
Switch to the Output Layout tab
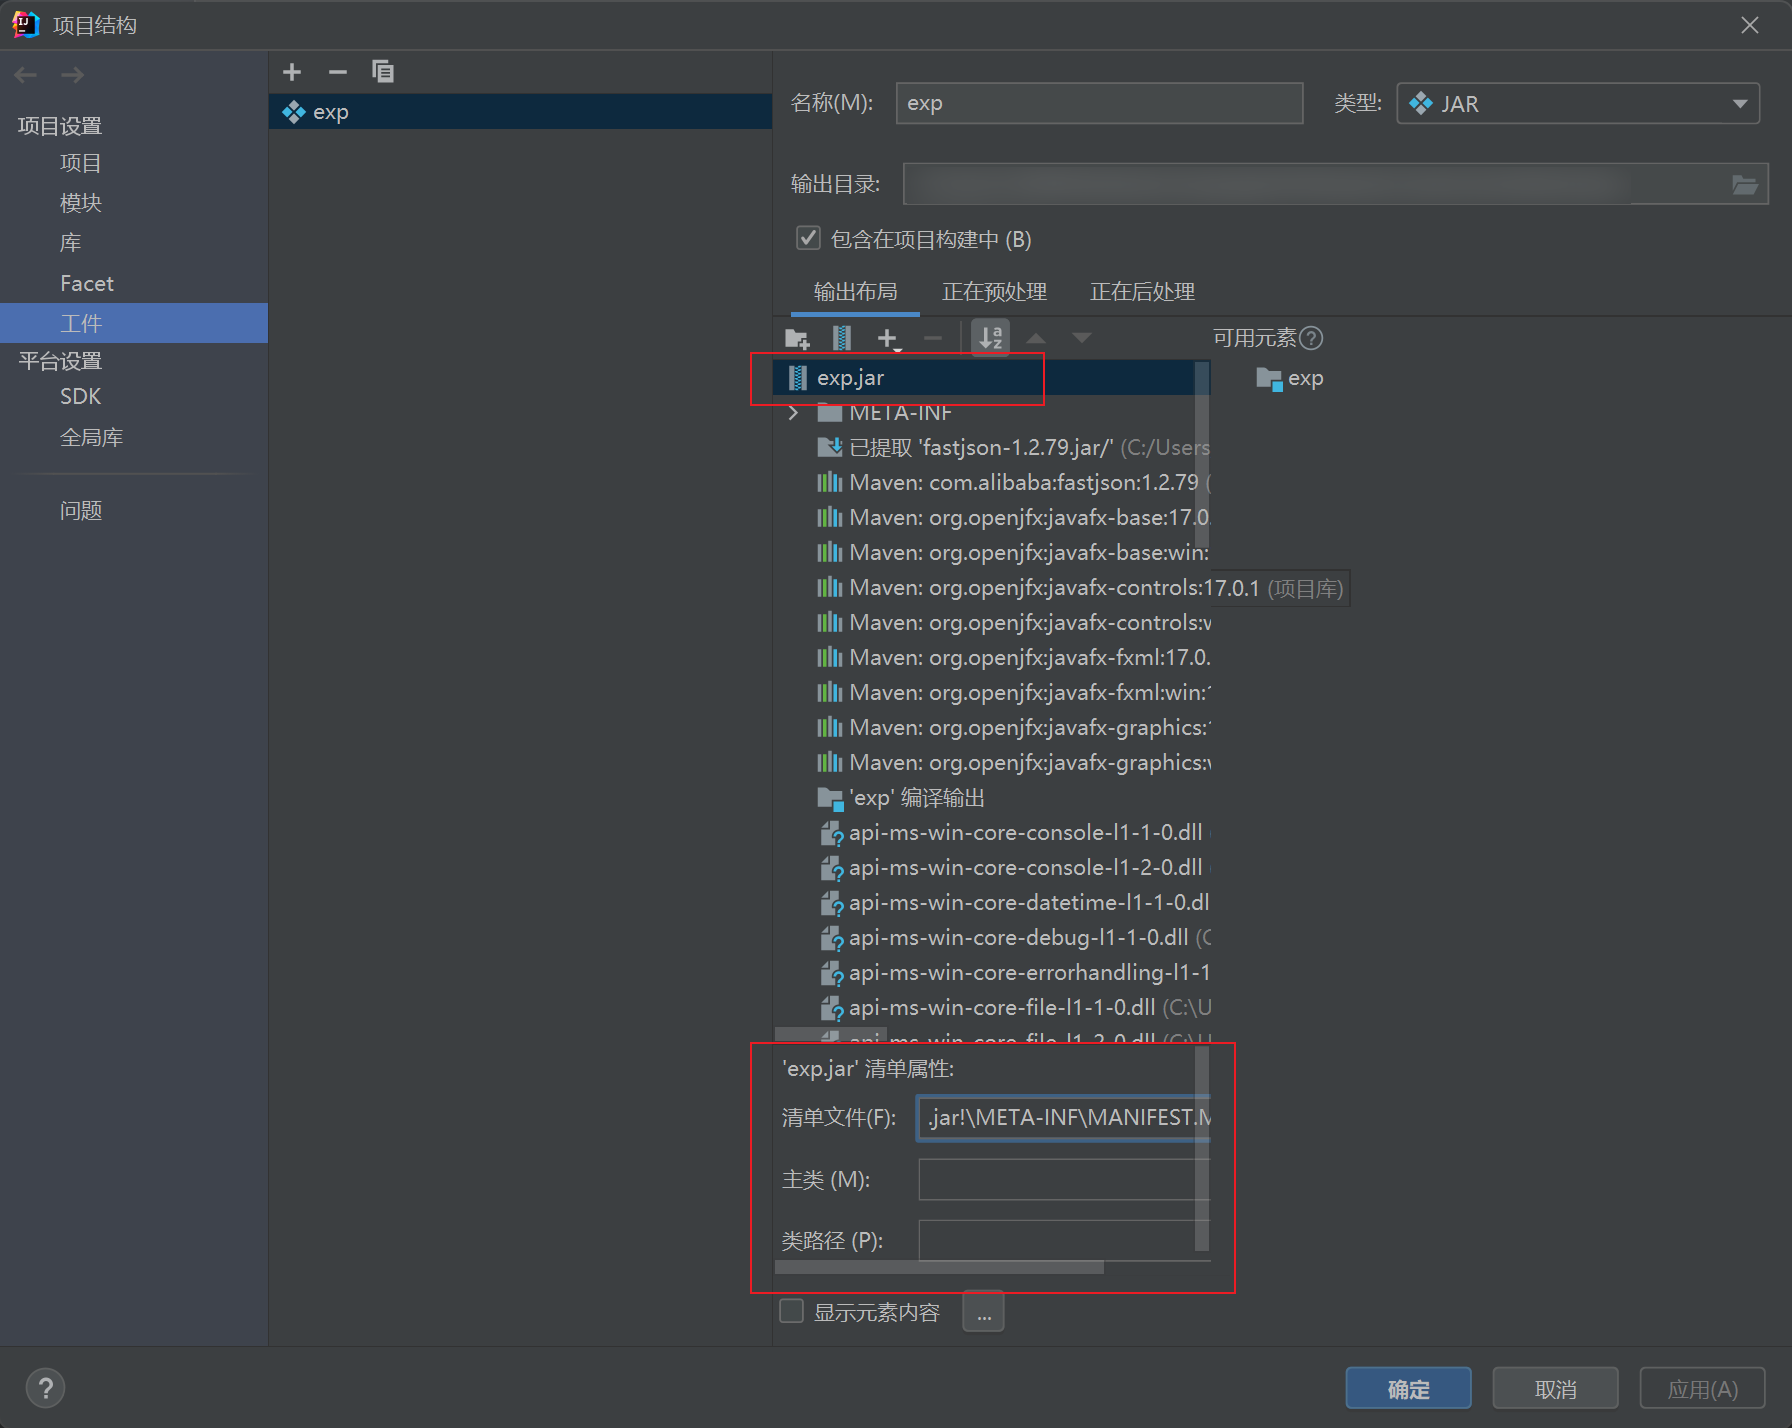855,292
